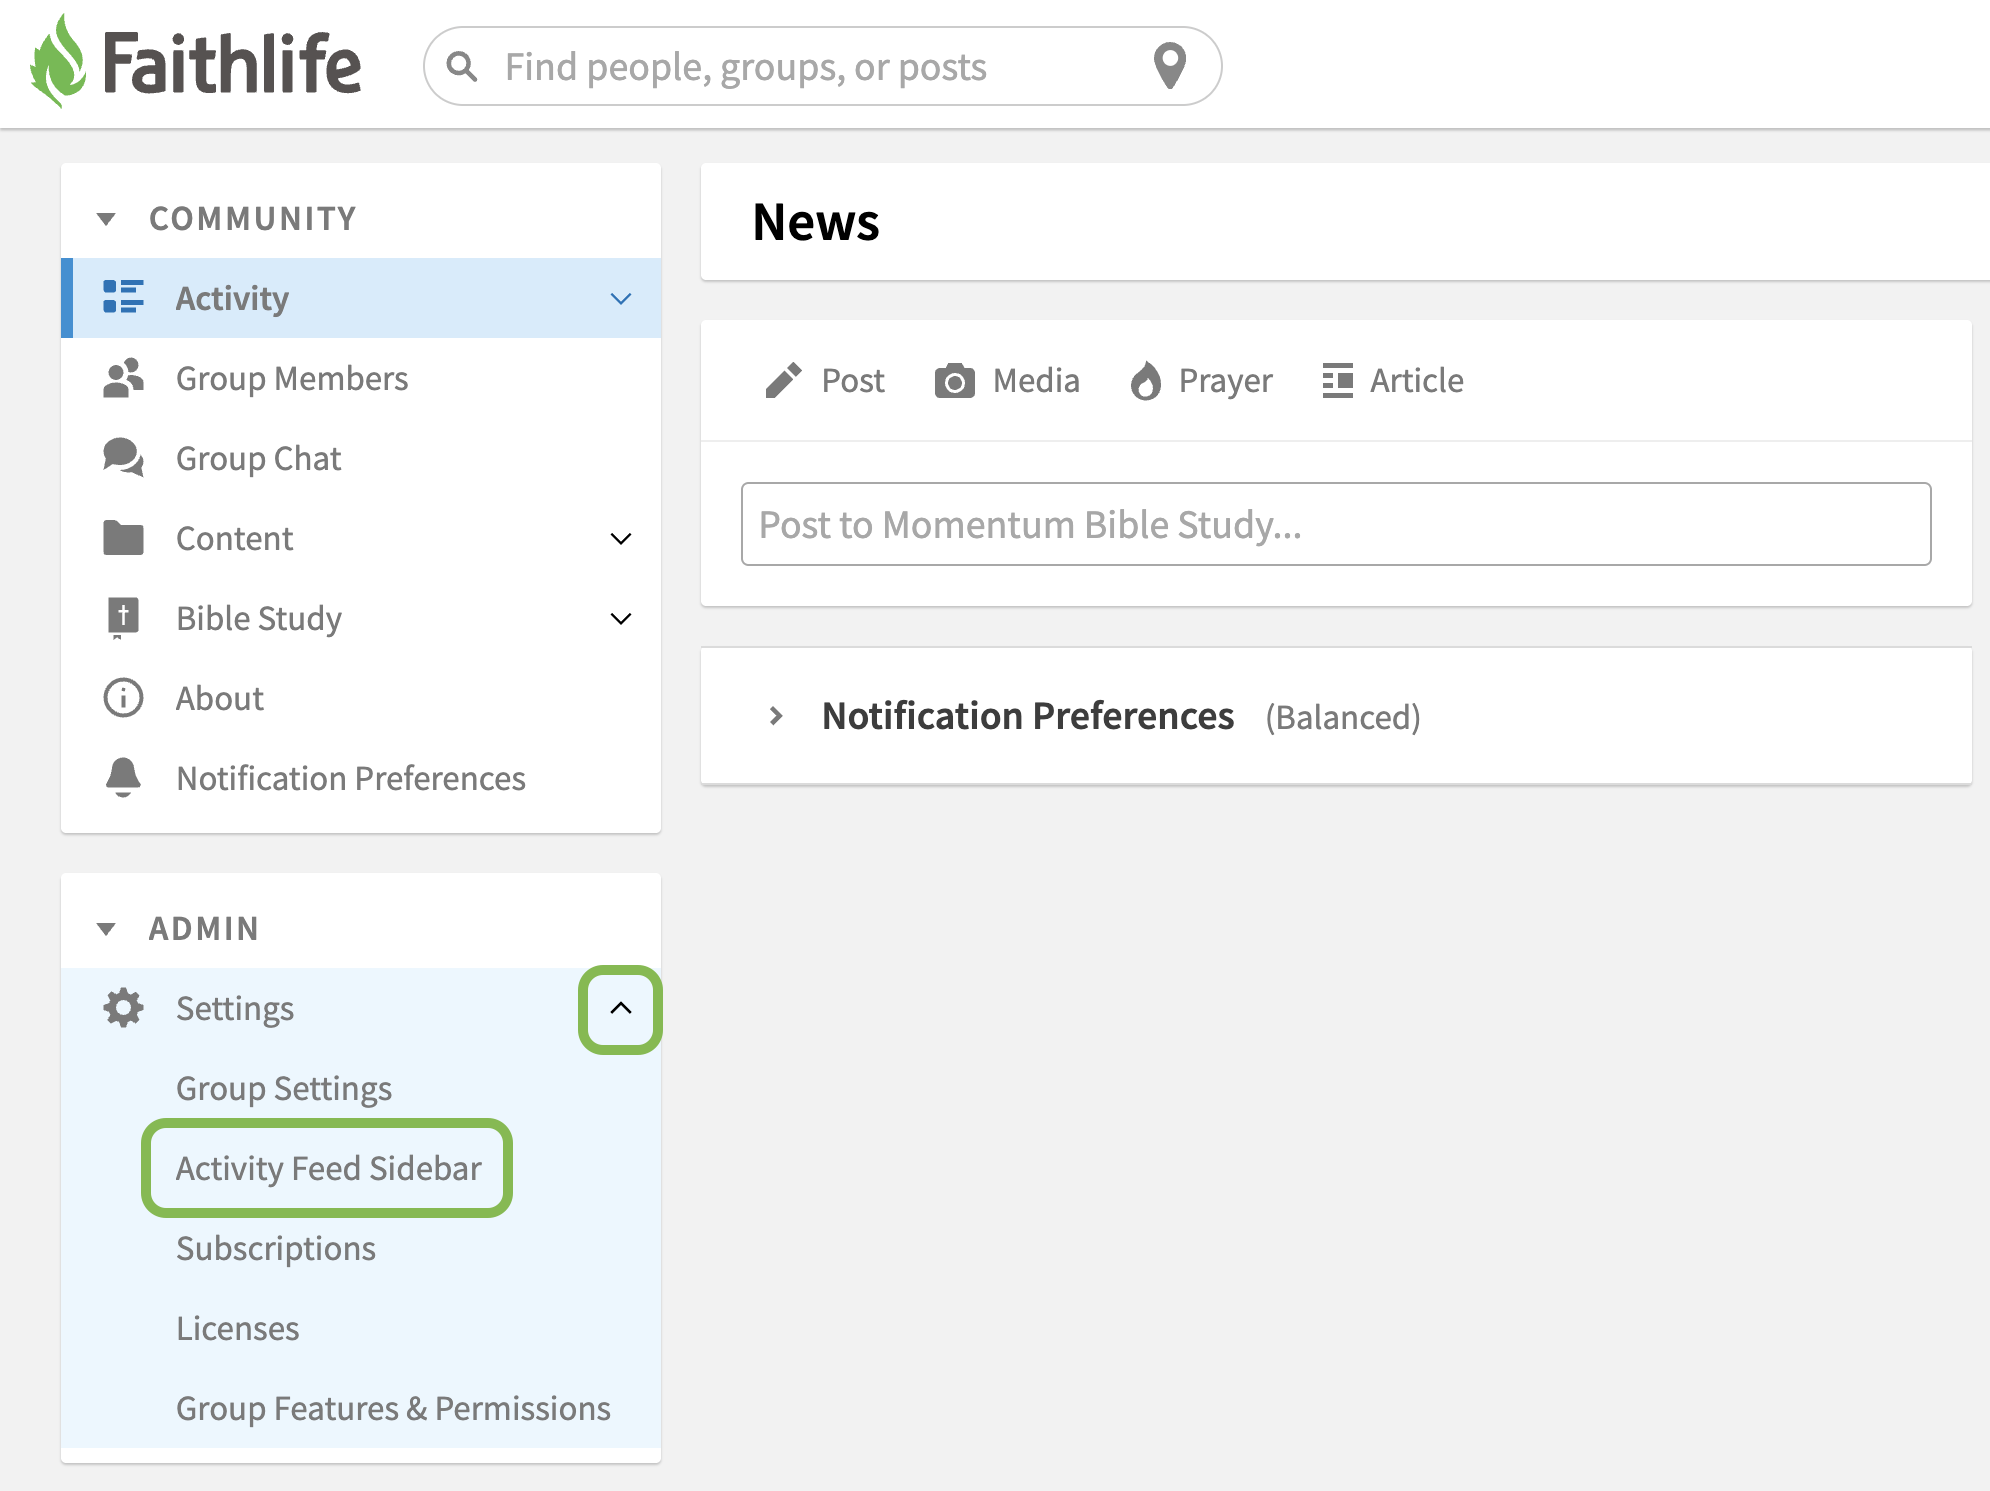The height and width of the screenshot is (1491, 1990).
Task: Expand the Bible Study chevron
Action: click(x=621, y=619)
